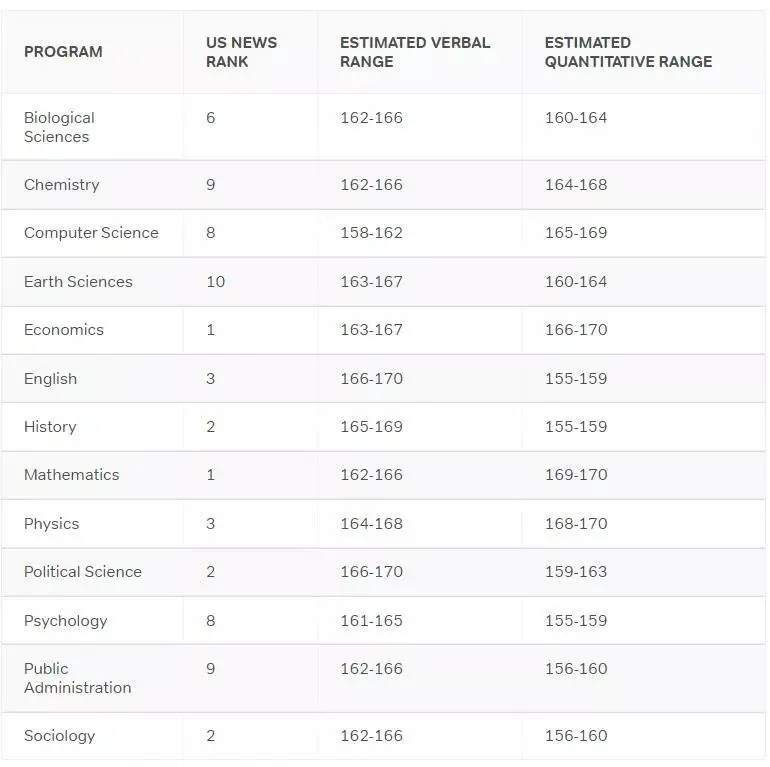
Task: Select the Earth Sciences rank value 10
Action: 215,281
